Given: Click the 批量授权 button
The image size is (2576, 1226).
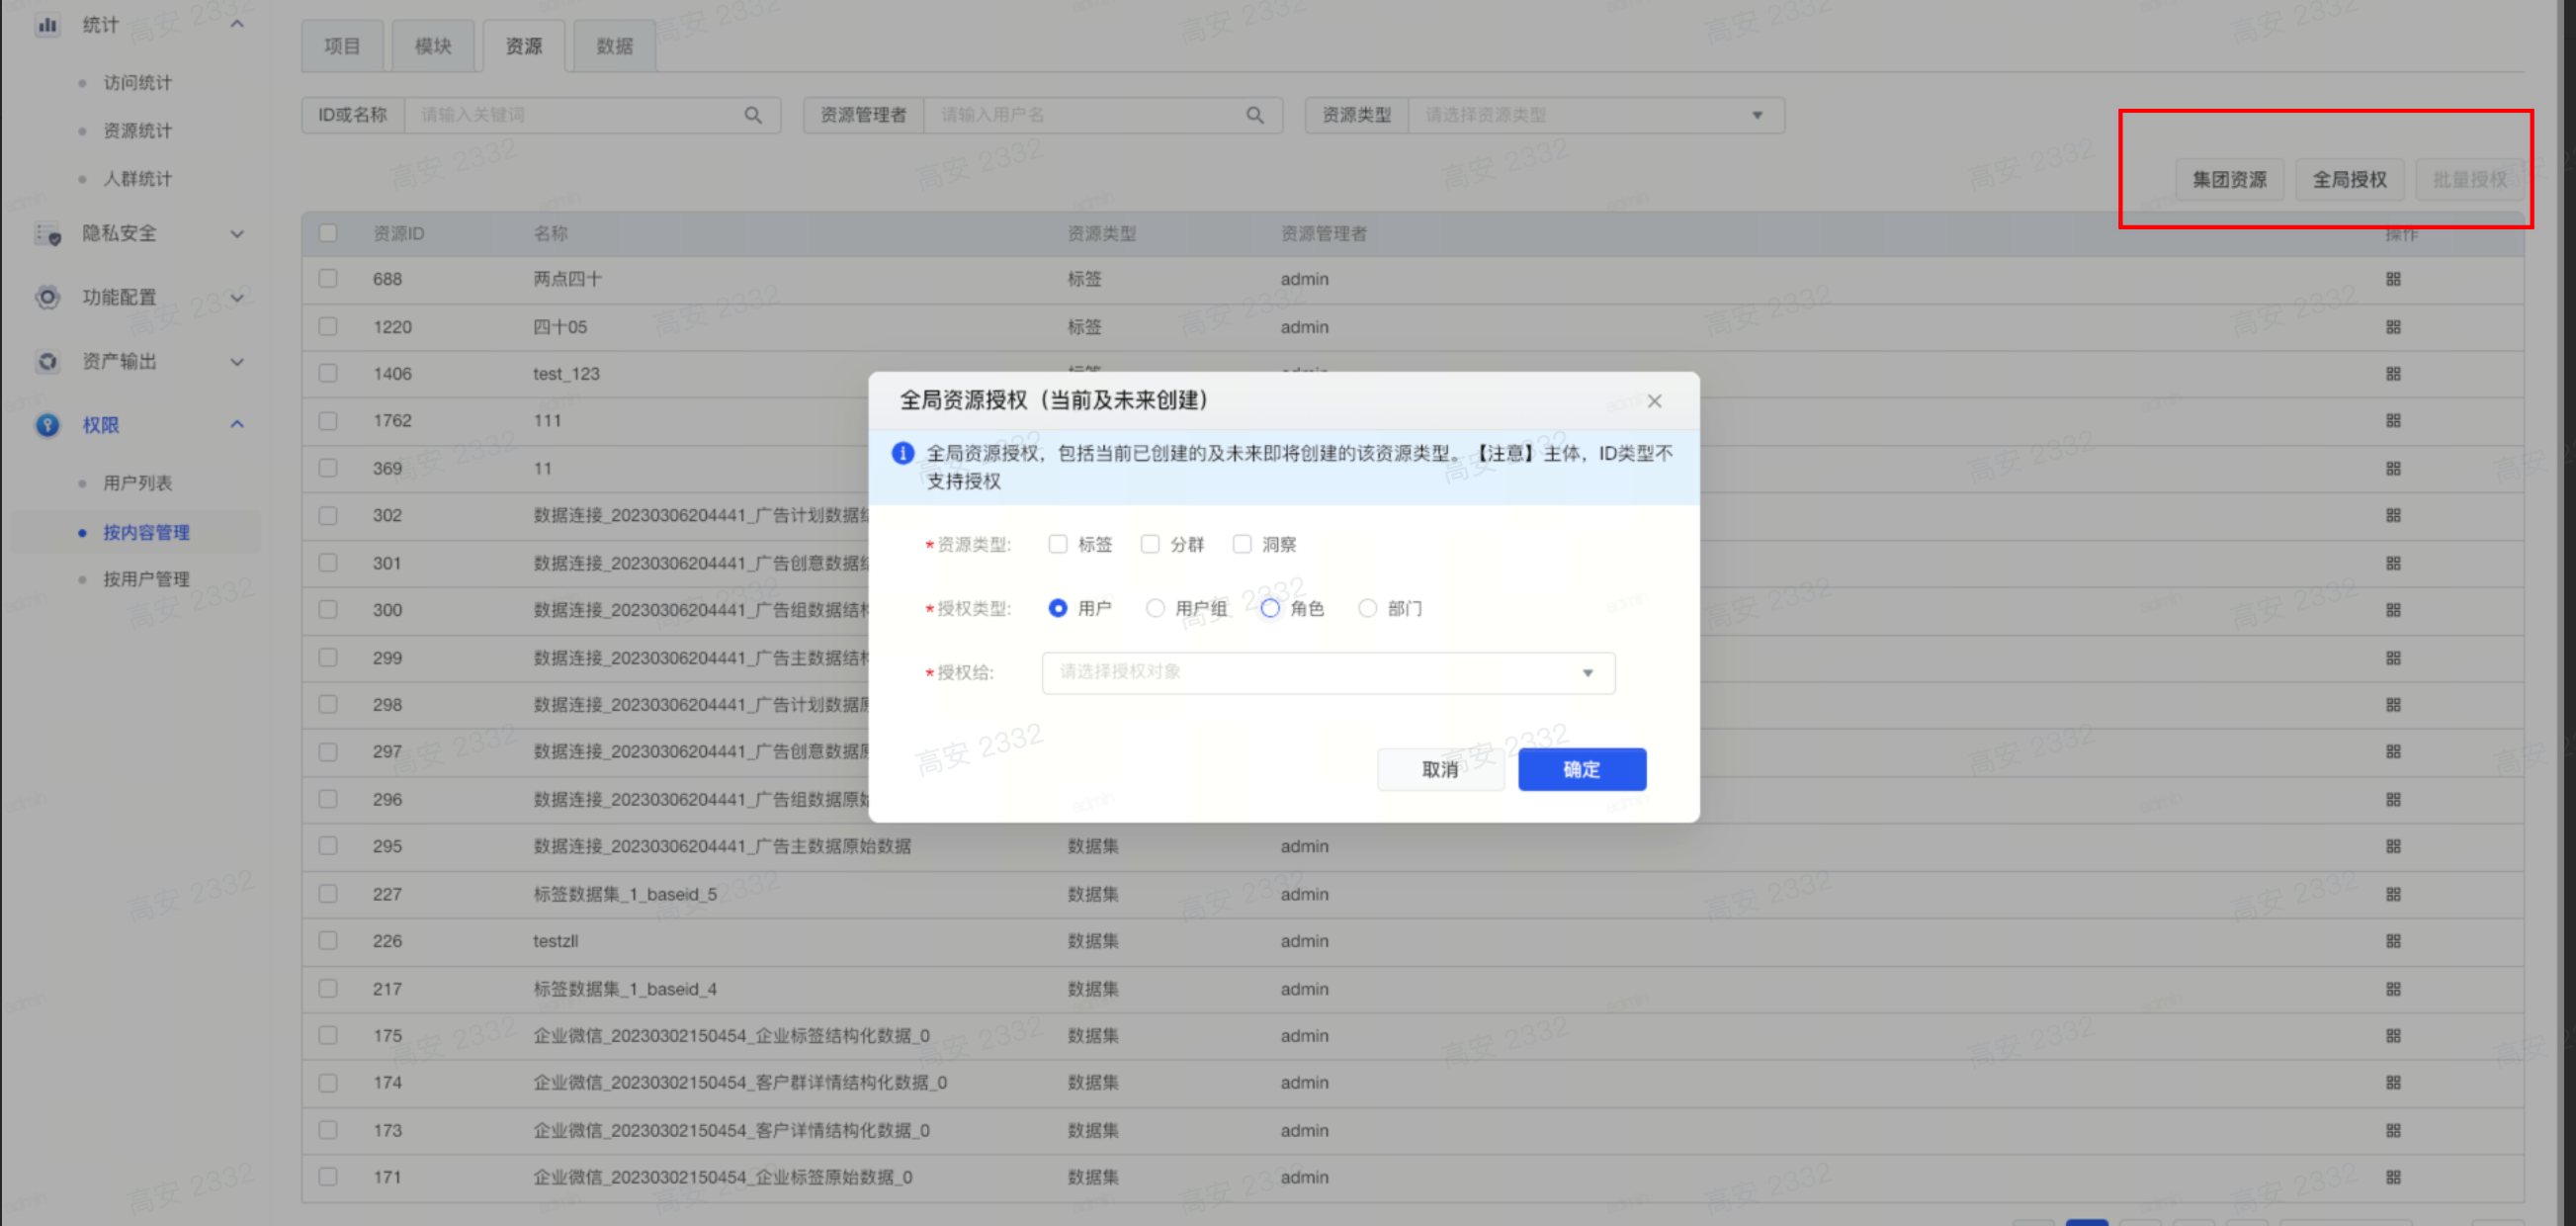Looking at the screenshot, I should pos(2469,180).
